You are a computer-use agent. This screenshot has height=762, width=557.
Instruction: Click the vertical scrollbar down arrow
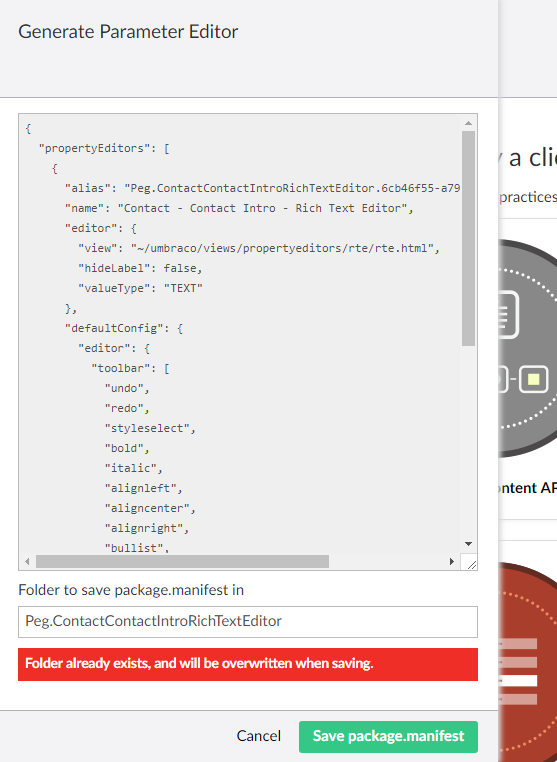coord(468,544)
